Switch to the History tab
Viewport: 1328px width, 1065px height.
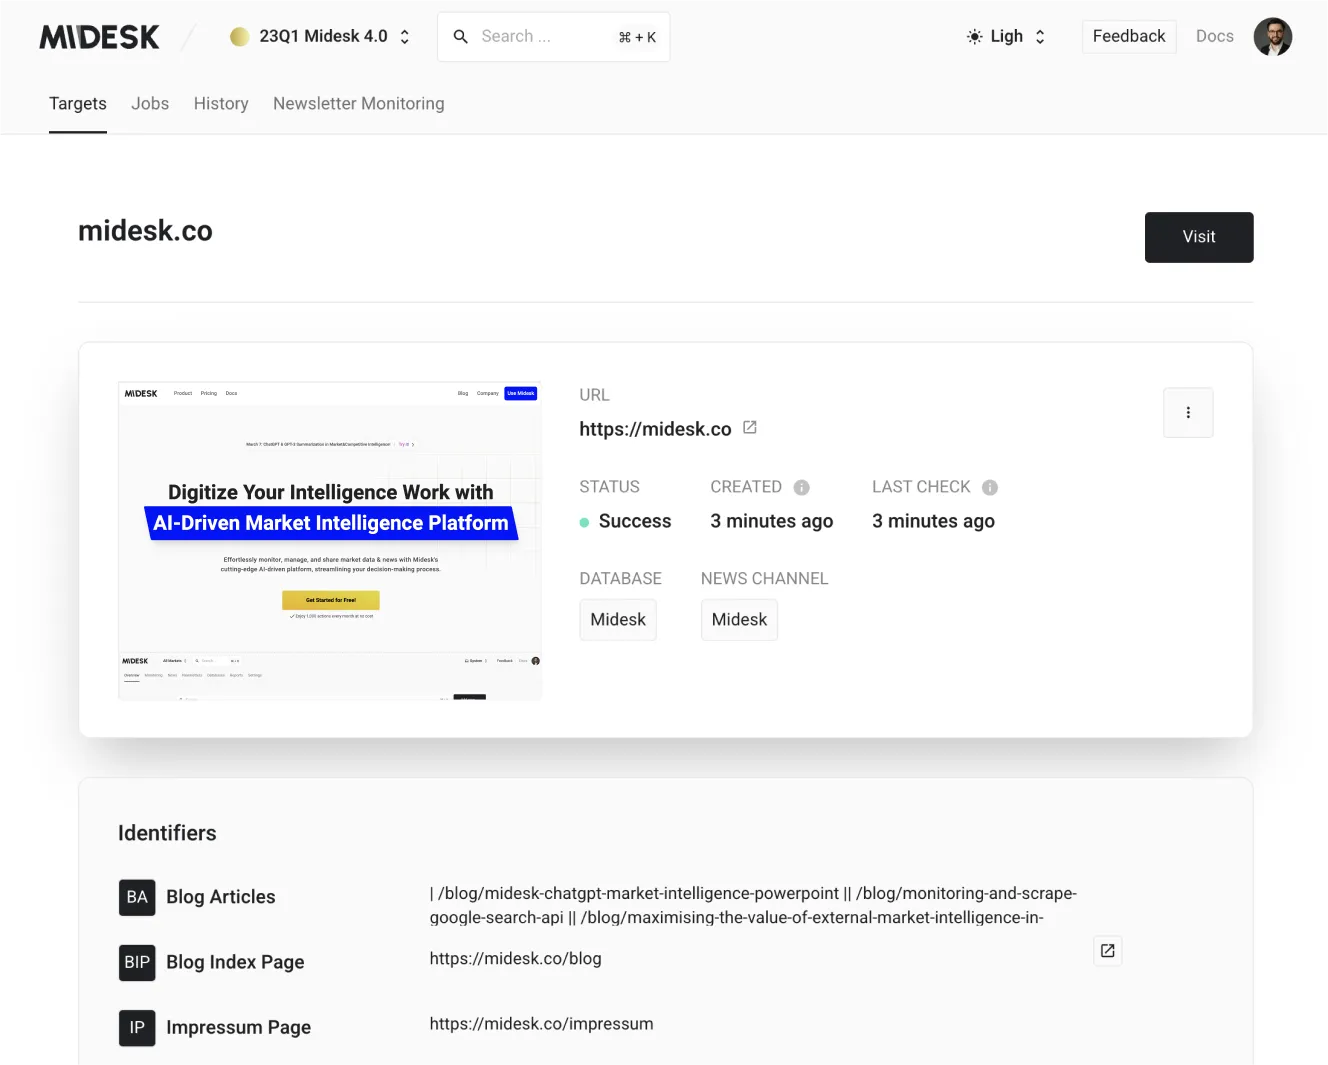click(x=221, y=103)
